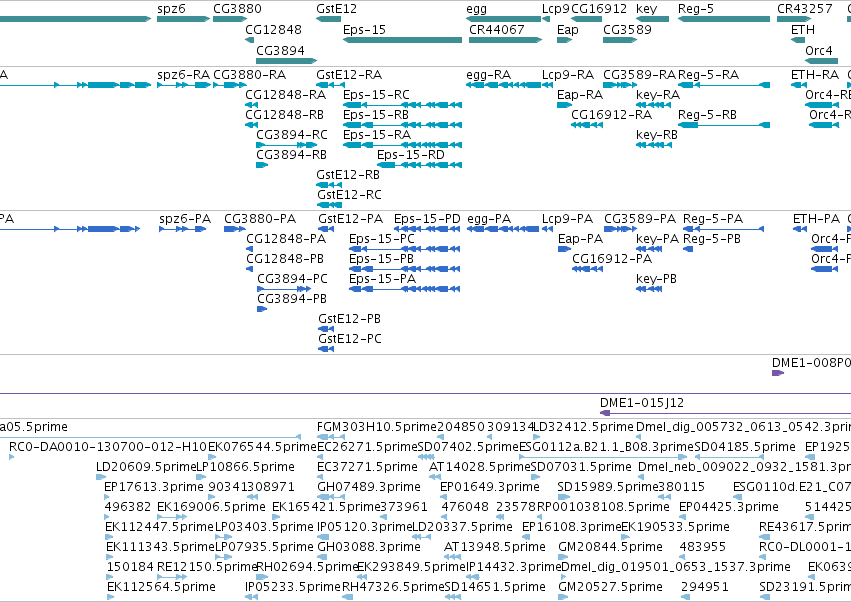Select the CG16912 gene
851x602 pixels.
pos(586,19)
